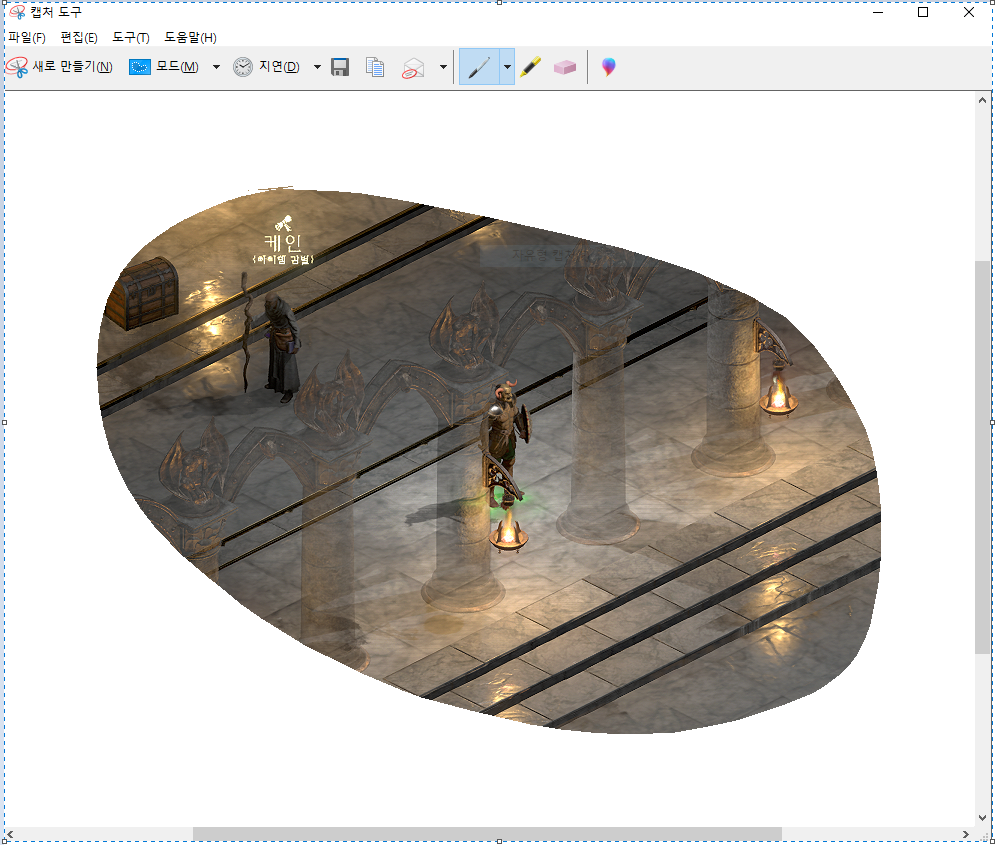Minimize the 캡처 도구 window

(x=878, y=12)
